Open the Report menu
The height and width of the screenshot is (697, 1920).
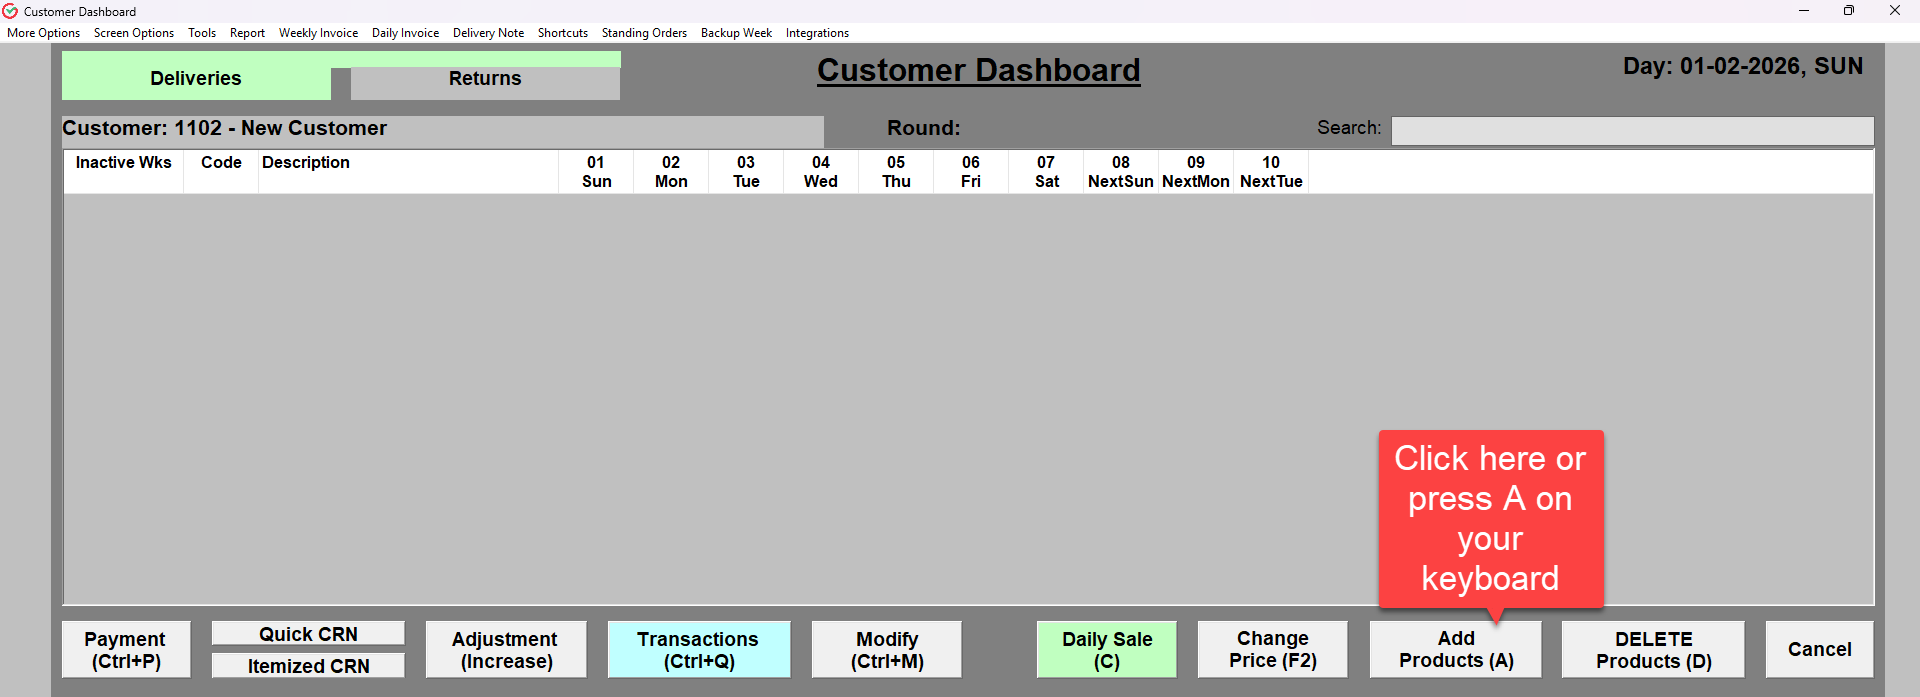click(x=247, y=33)
